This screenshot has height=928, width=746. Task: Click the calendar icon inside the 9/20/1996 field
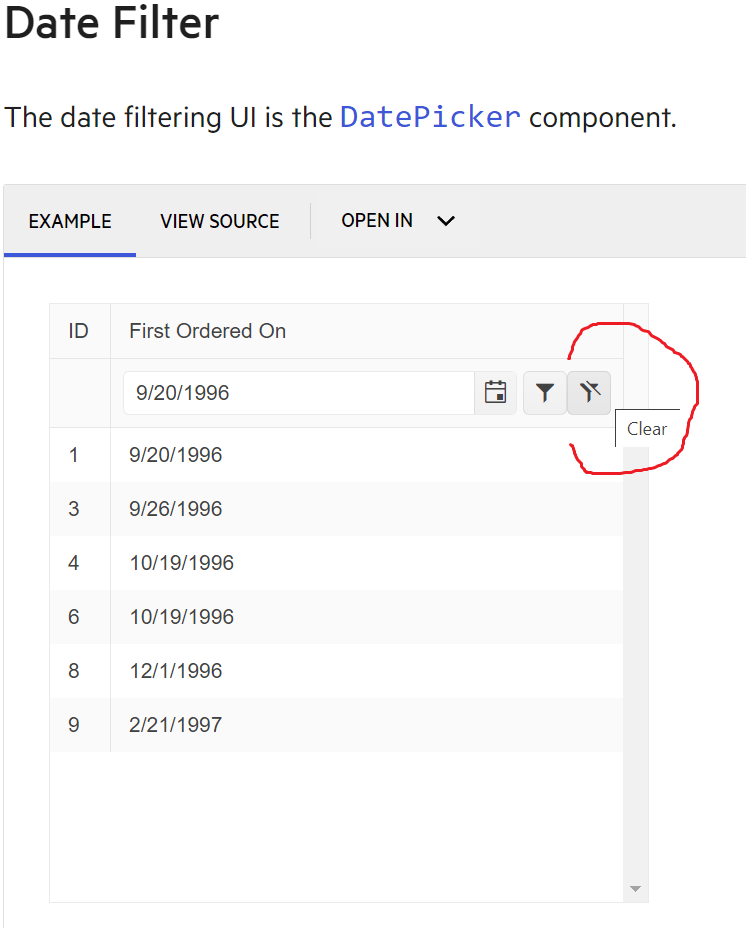tap(495, 392)
